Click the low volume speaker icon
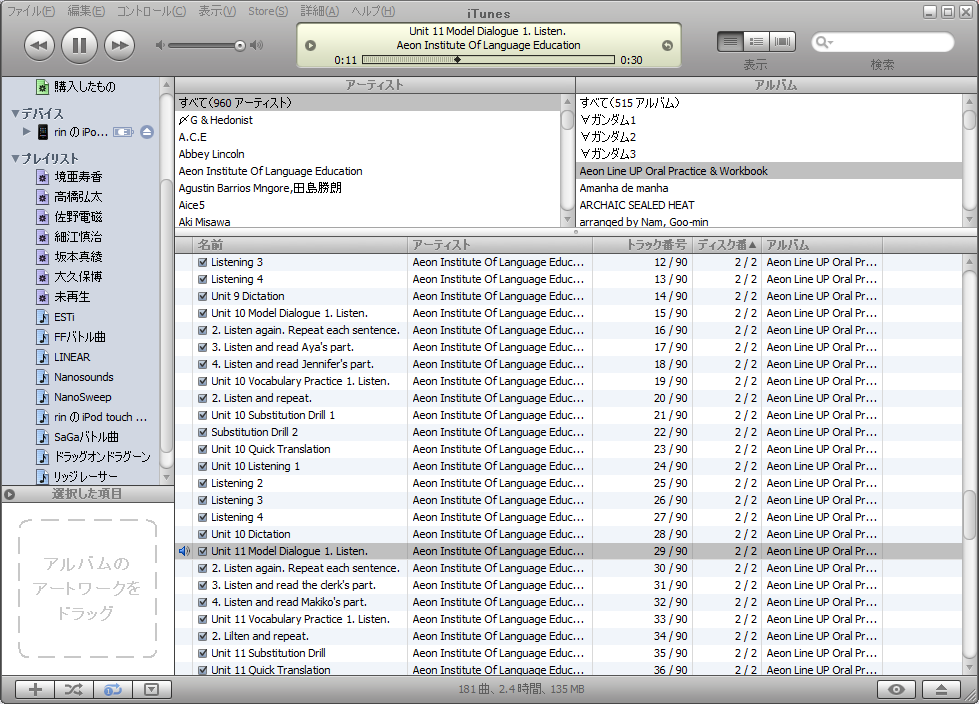Viewport: 979px width, 704px height. tap(160, 46)
